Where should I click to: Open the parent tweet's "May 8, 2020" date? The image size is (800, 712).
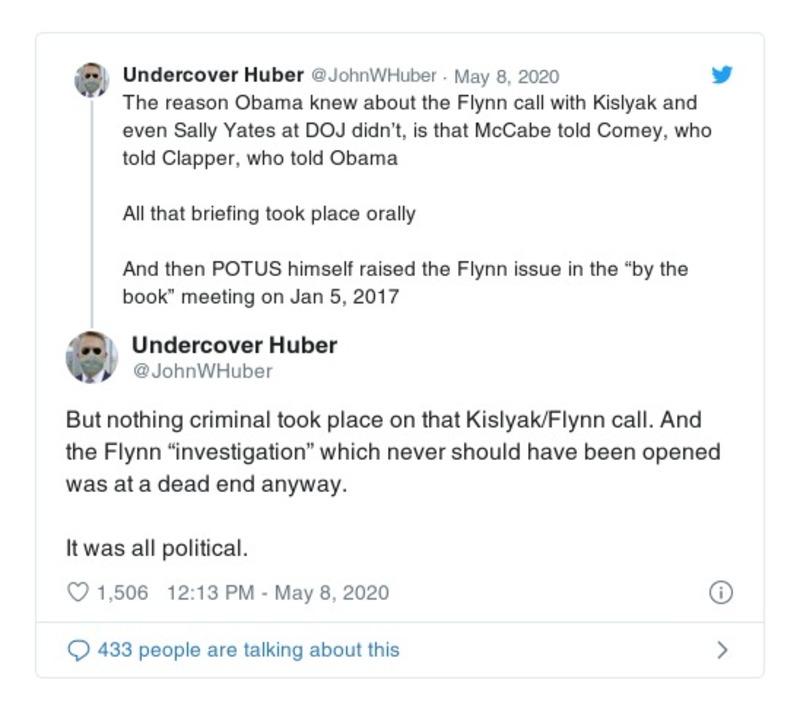pos(506,77)
